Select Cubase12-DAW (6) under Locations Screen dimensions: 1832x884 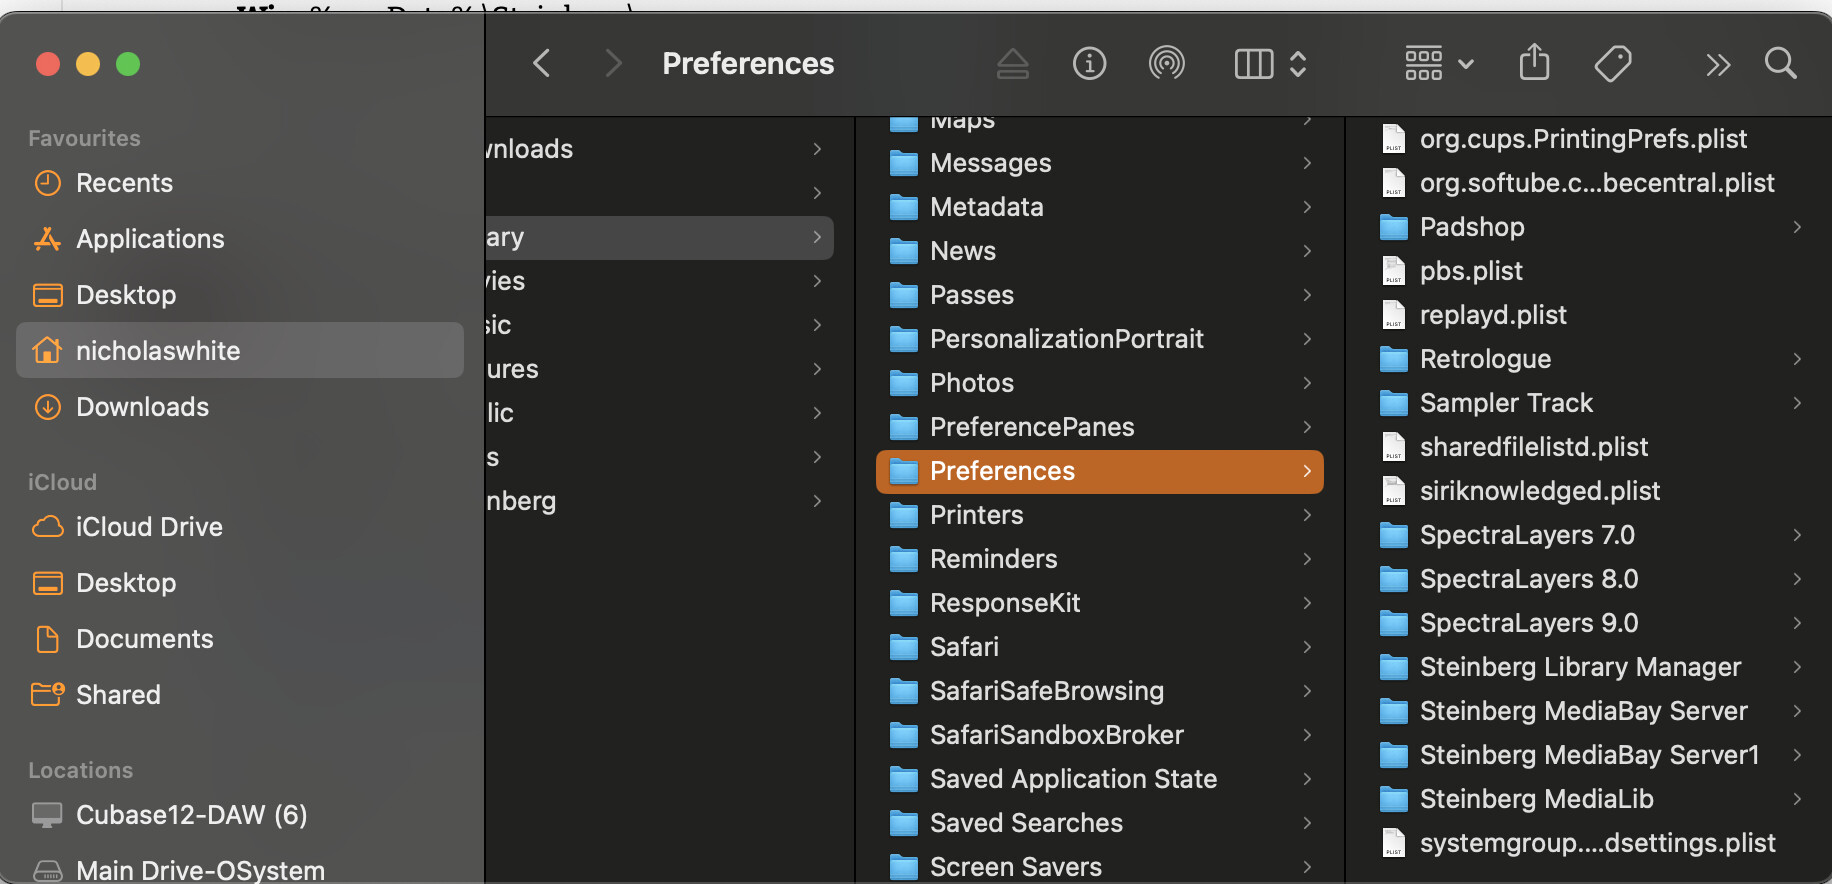pyautogui.click(x=191, y=815)
